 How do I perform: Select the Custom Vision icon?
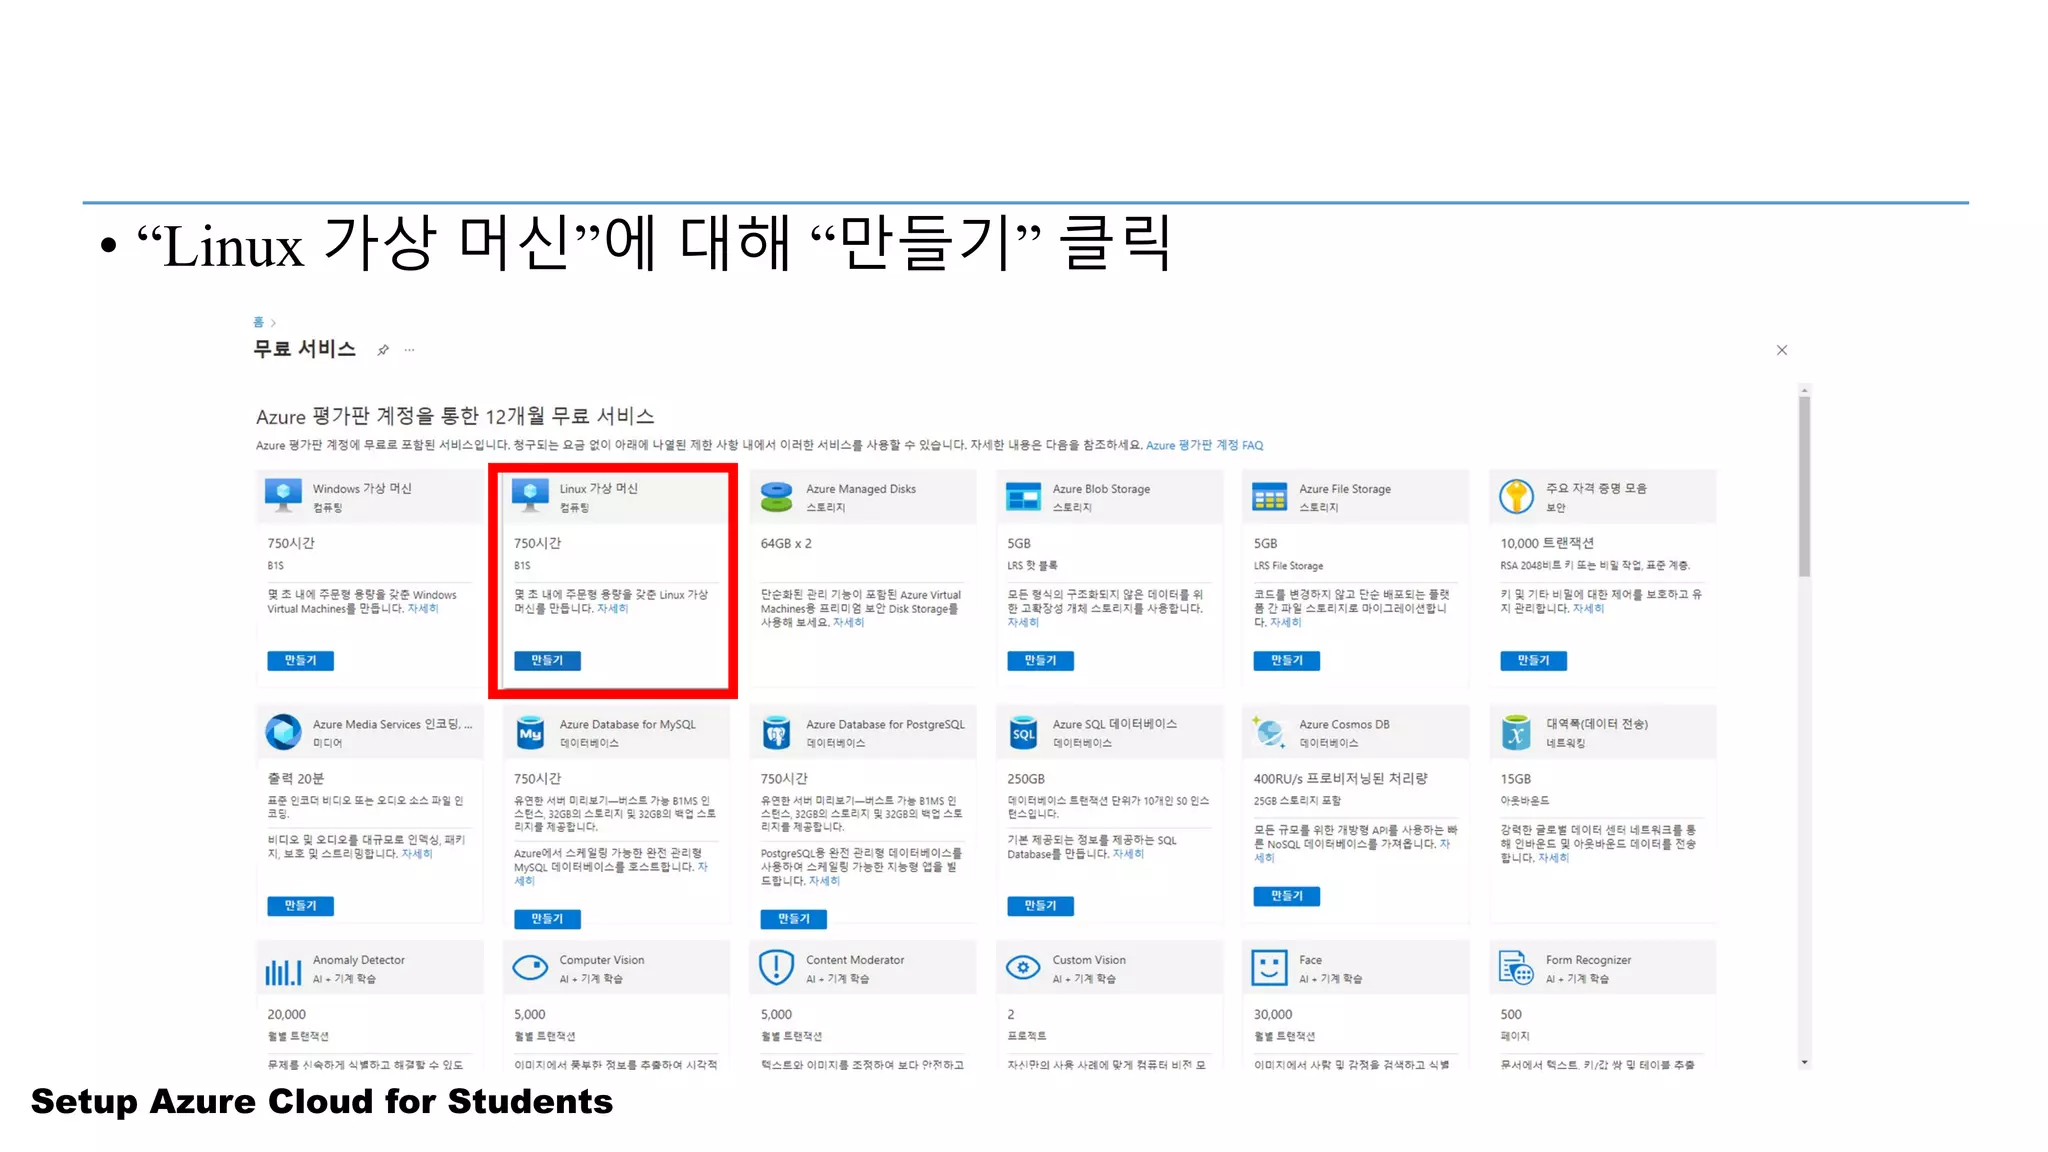click(1023, 967)
